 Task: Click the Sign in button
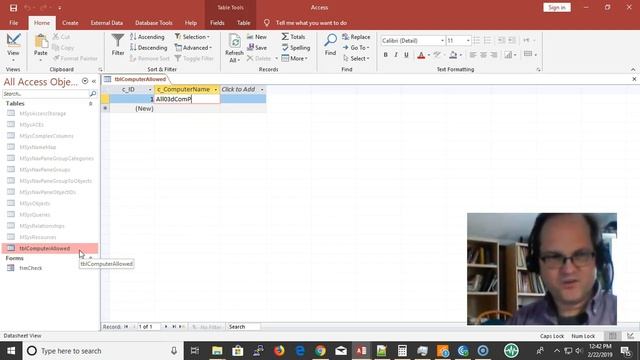pos(557,7)
